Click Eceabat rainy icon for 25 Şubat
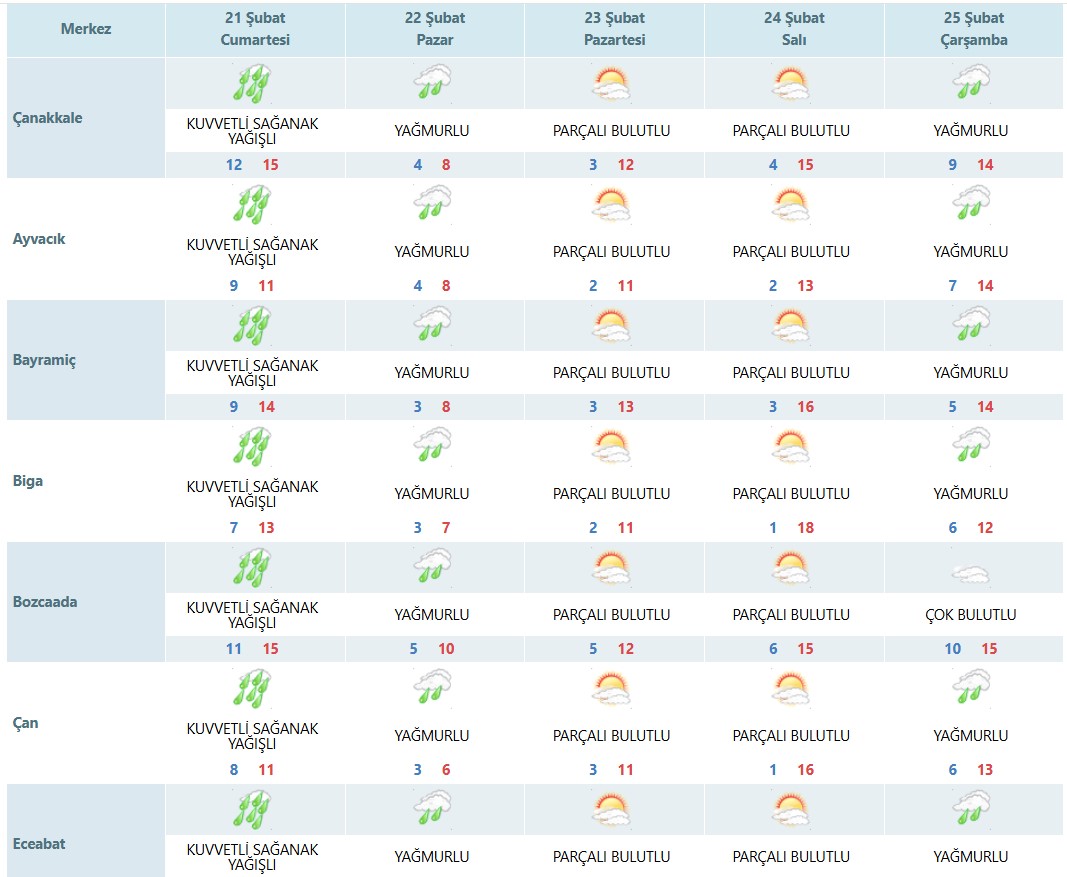 click(x=970, y=810)
